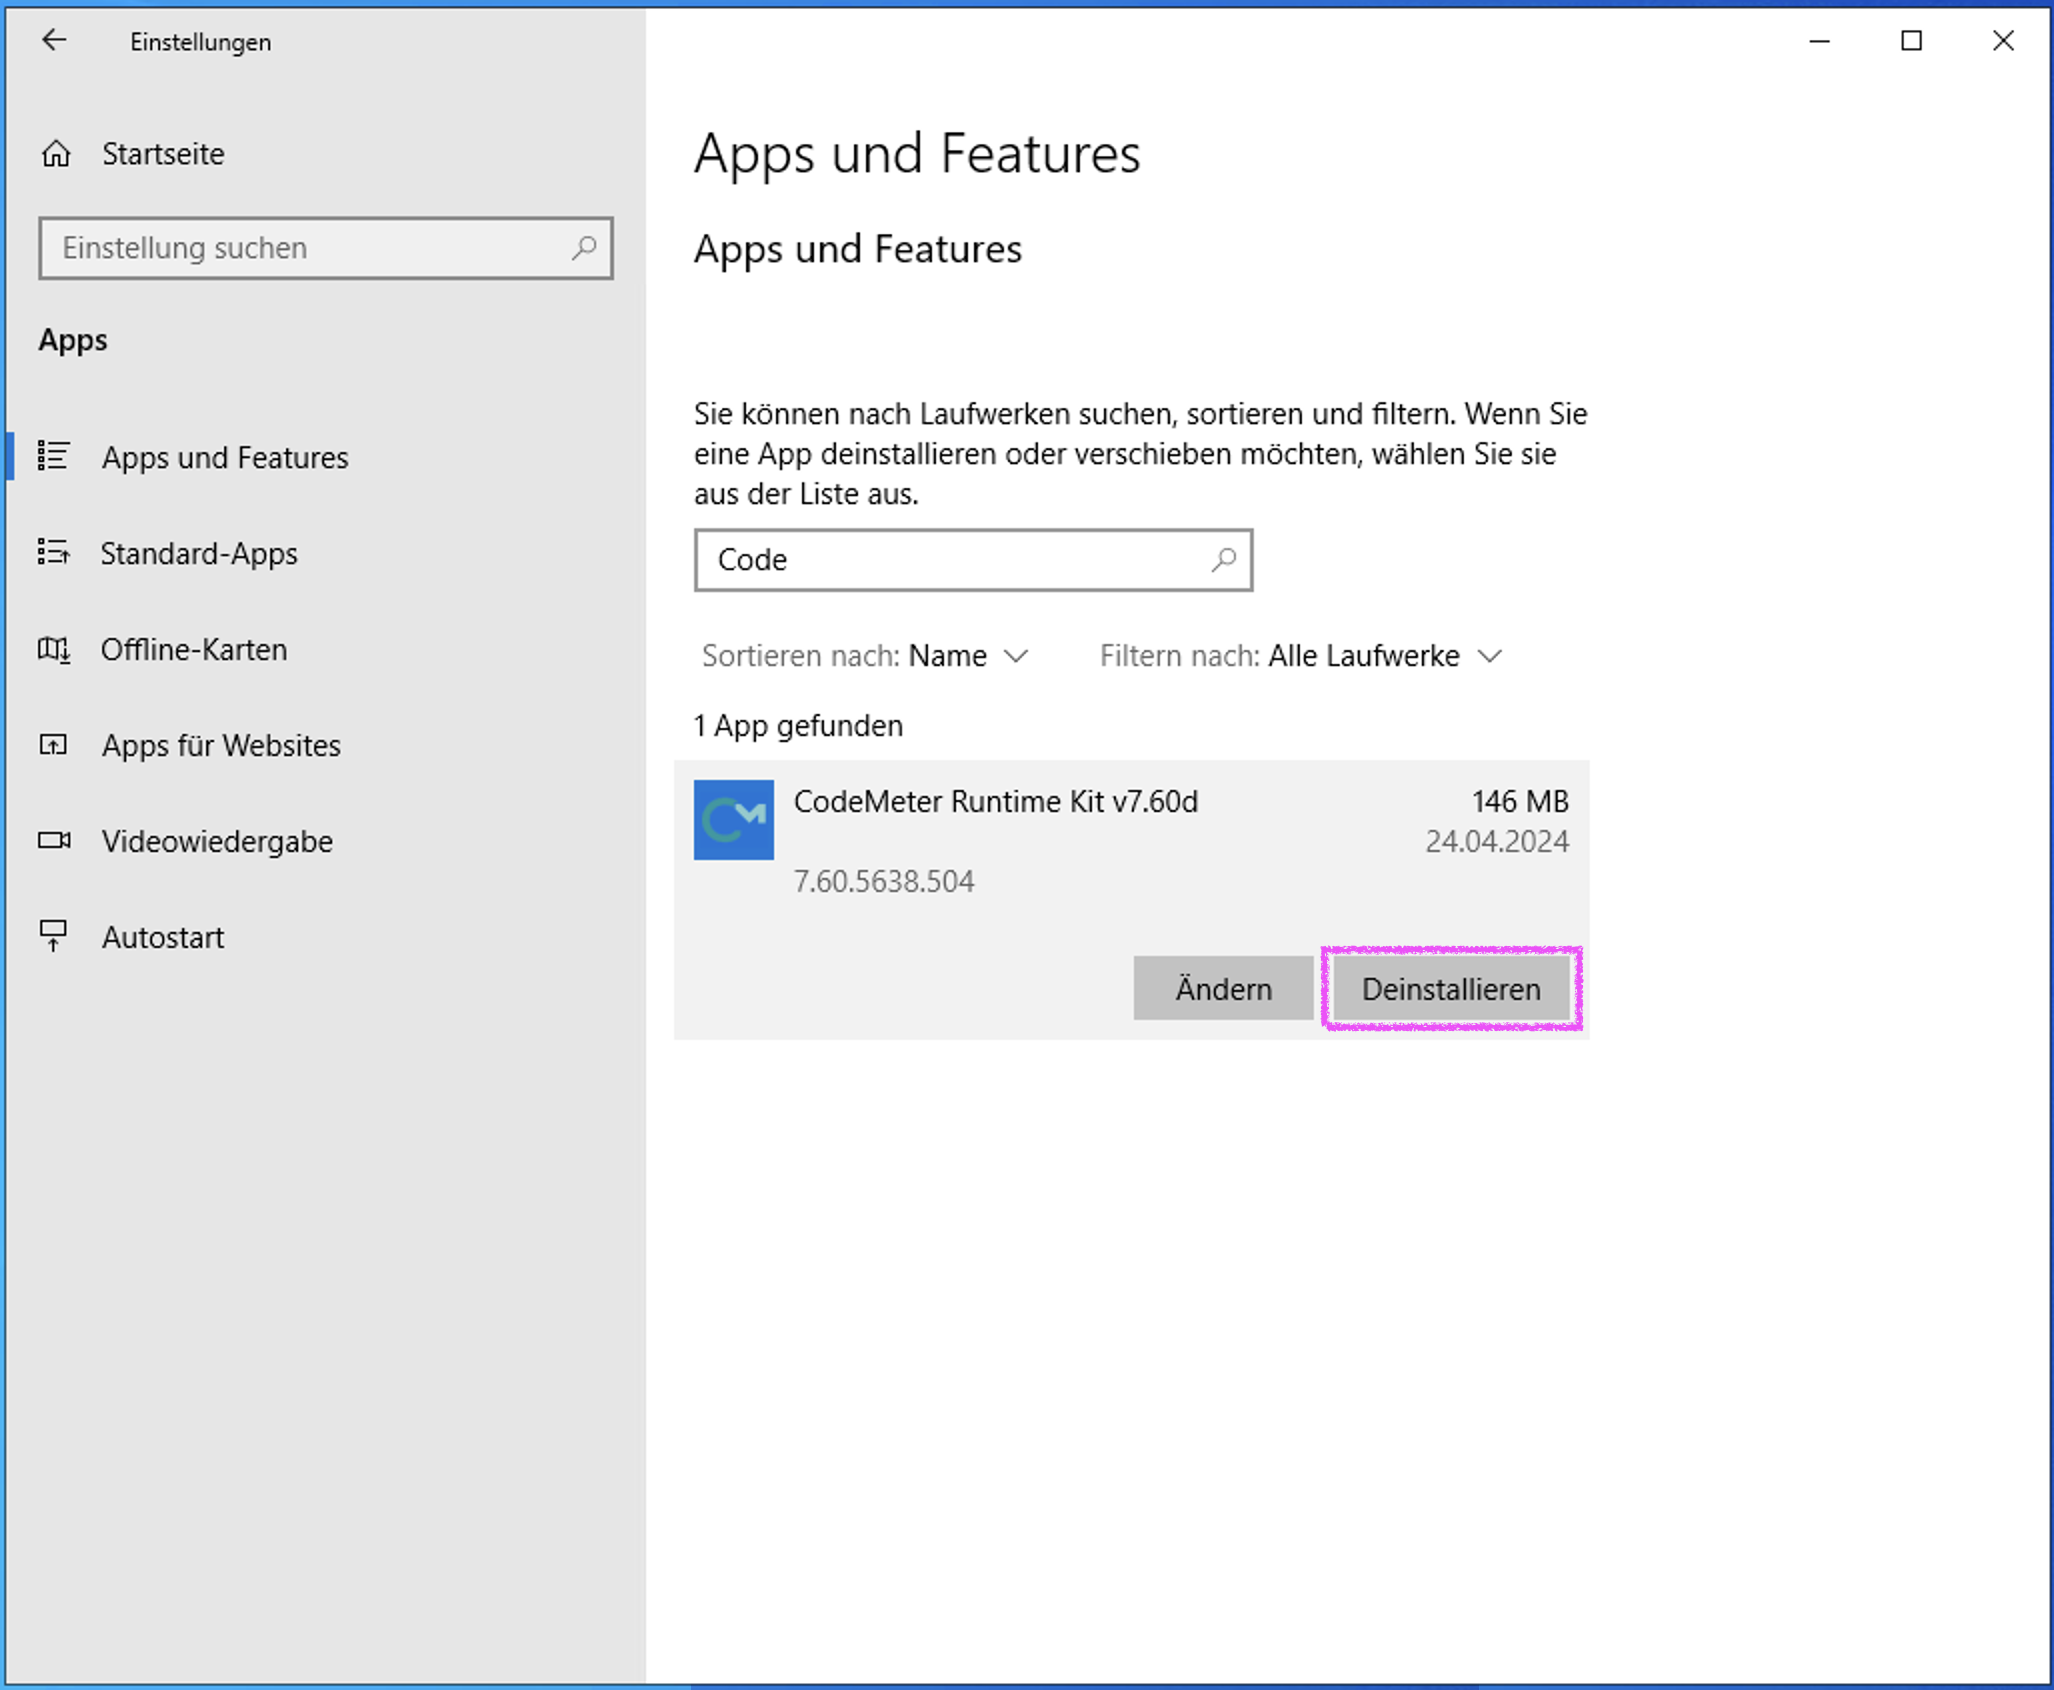Viewport: 2054px width, 1690px height.
Task: Select the Videowiedergabe camera icon
Action: [54, 841]
